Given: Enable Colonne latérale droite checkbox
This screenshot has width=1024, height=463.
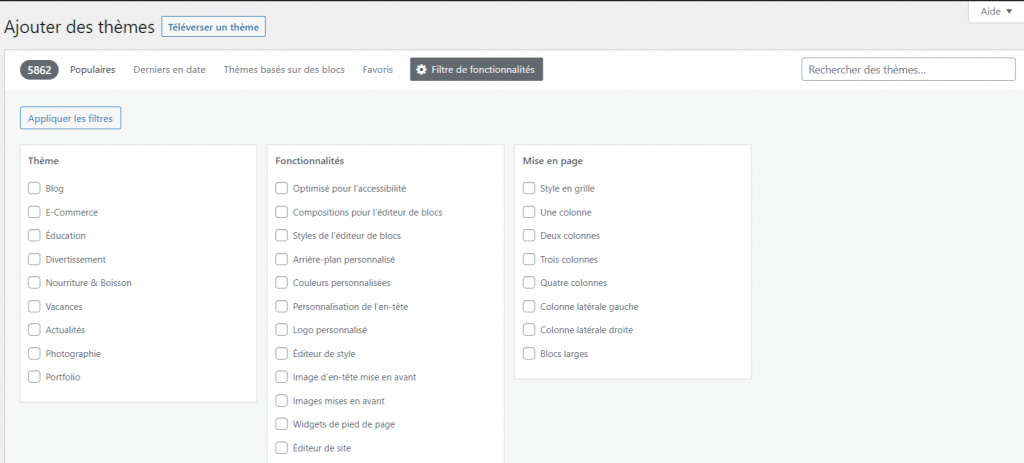Looking at the screenshot, I should 529,329.
